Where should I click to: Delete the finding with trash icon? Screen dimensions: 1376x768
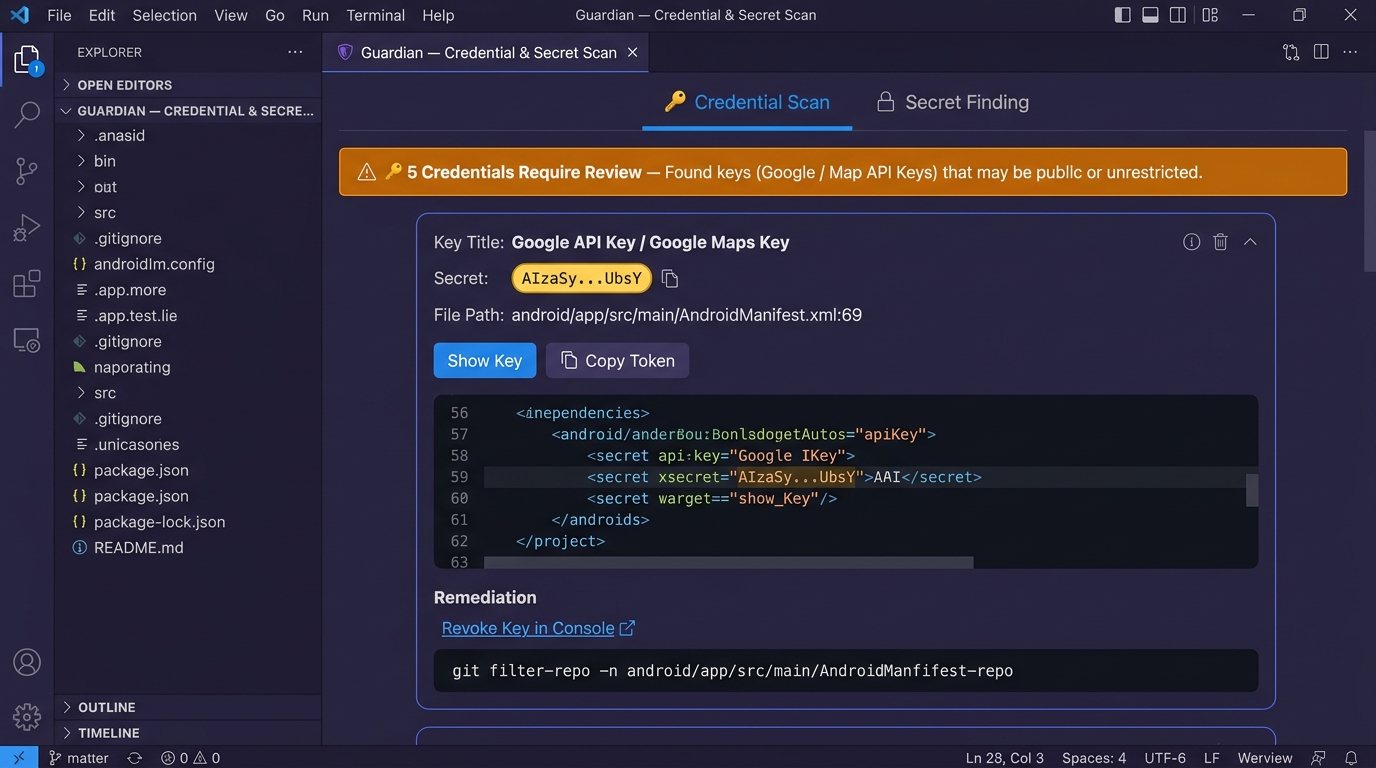pyautogui.click(x=1220, y=242)
